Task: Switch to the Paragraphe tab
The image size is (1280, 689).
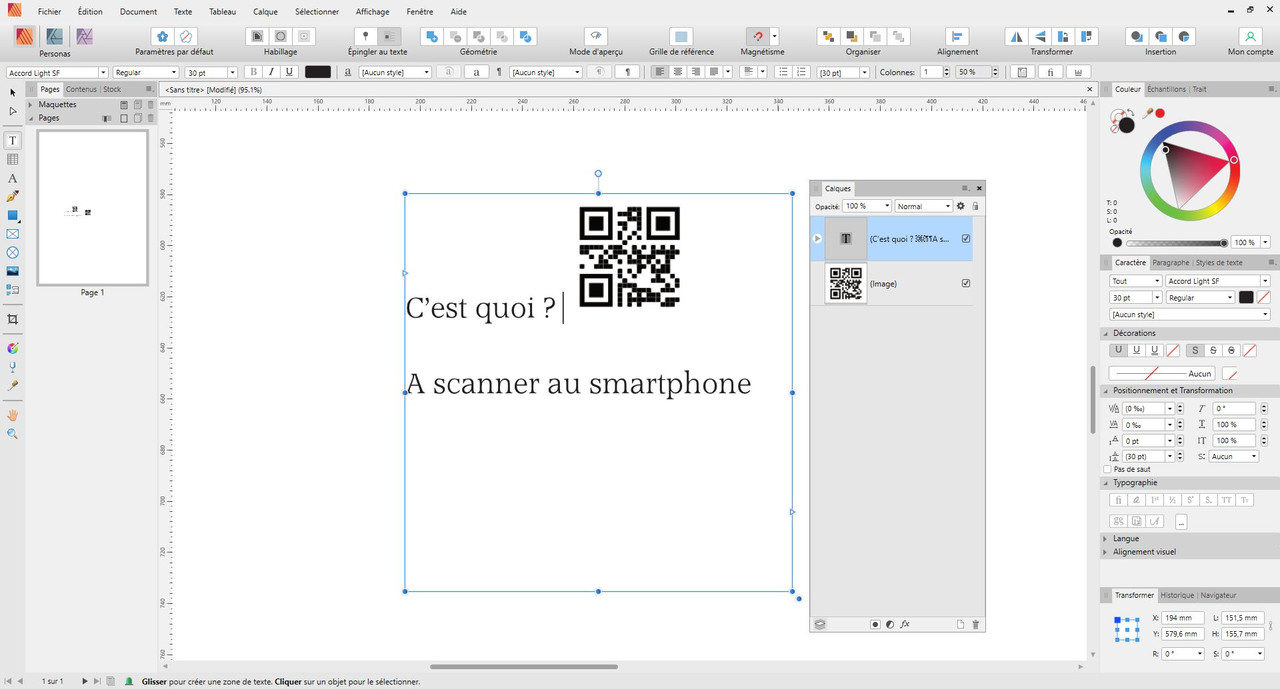Action: [1170, 262]
